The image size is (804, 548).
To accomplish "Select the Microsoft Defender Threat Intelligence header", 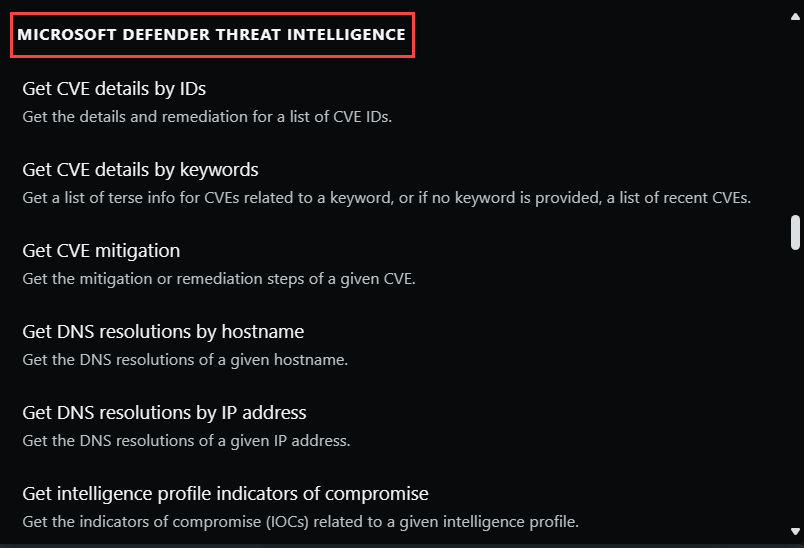I will (x=211, y=35).
